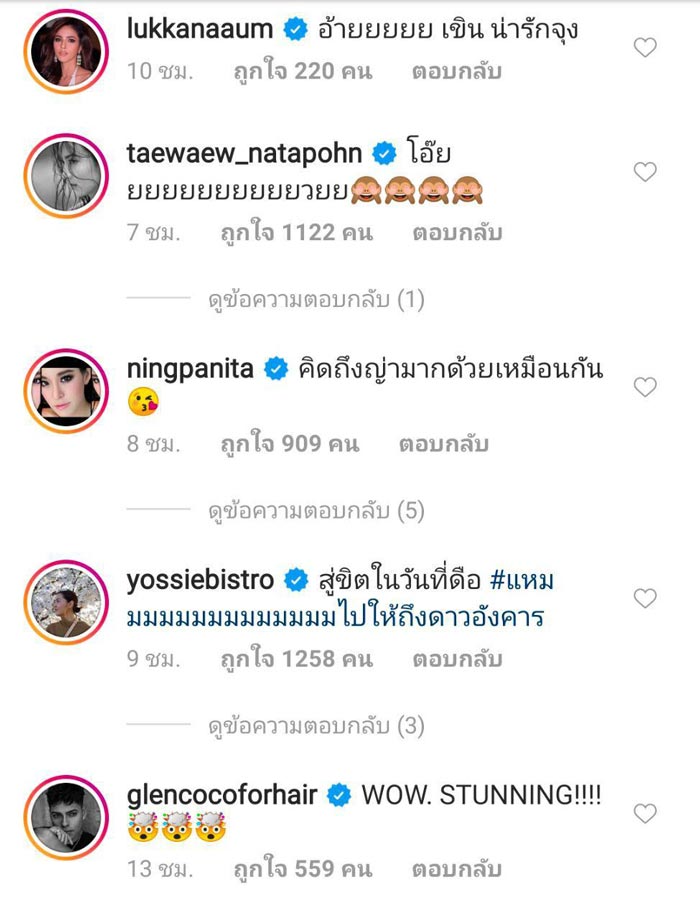Click the verified badge next to lukkanaaum
Image resolution: width=700 pixels, height=919 pixels.
coord(292,26)
